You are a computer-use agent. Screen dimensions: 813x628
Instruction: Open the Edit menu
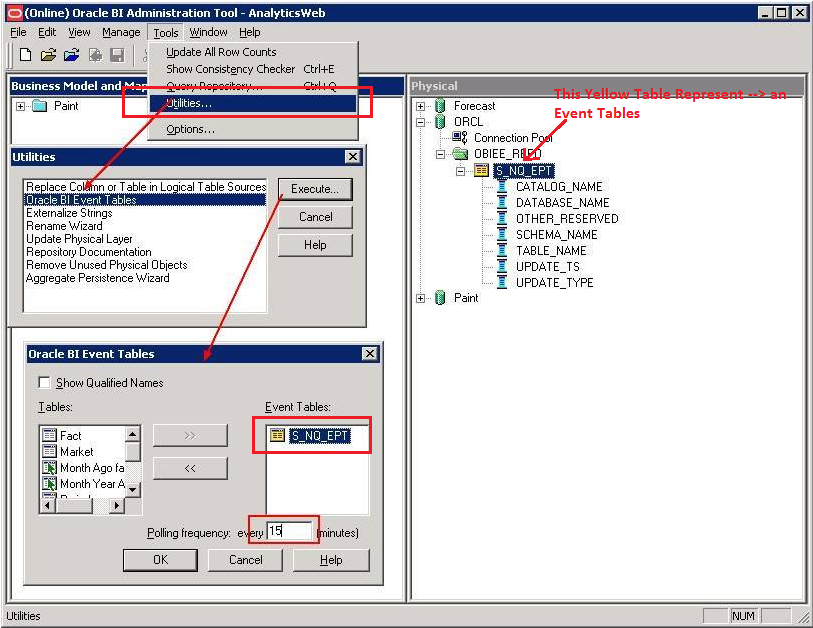(x=47, y=32)
